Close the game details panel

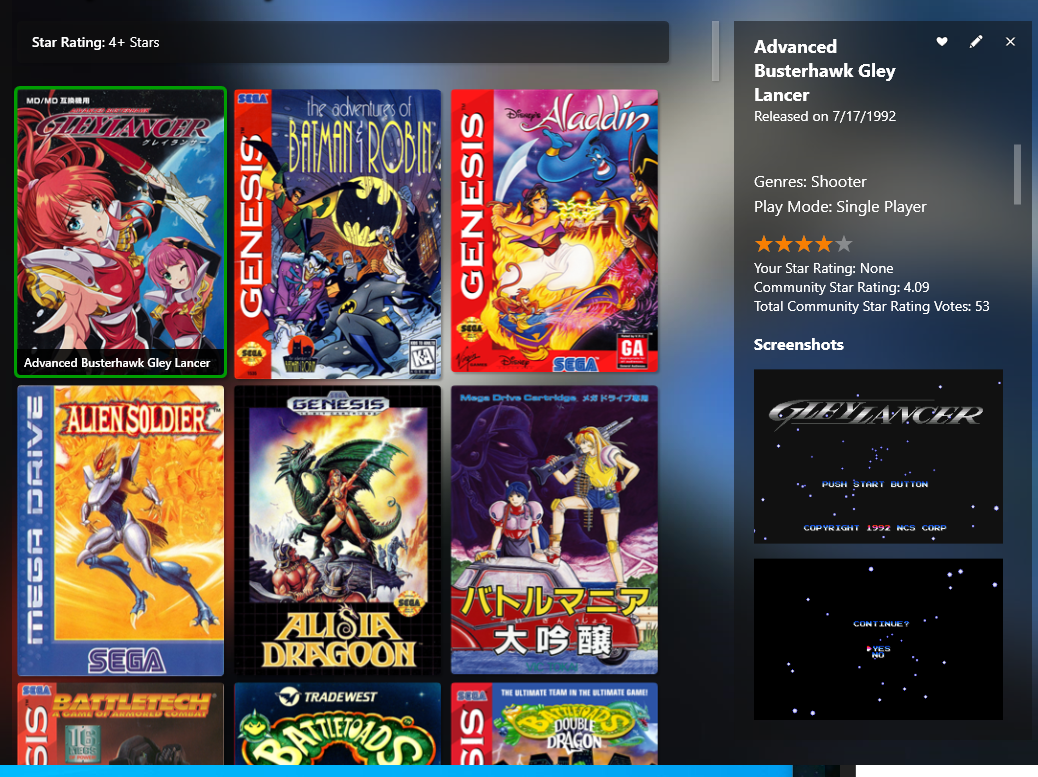point(1010,42)
